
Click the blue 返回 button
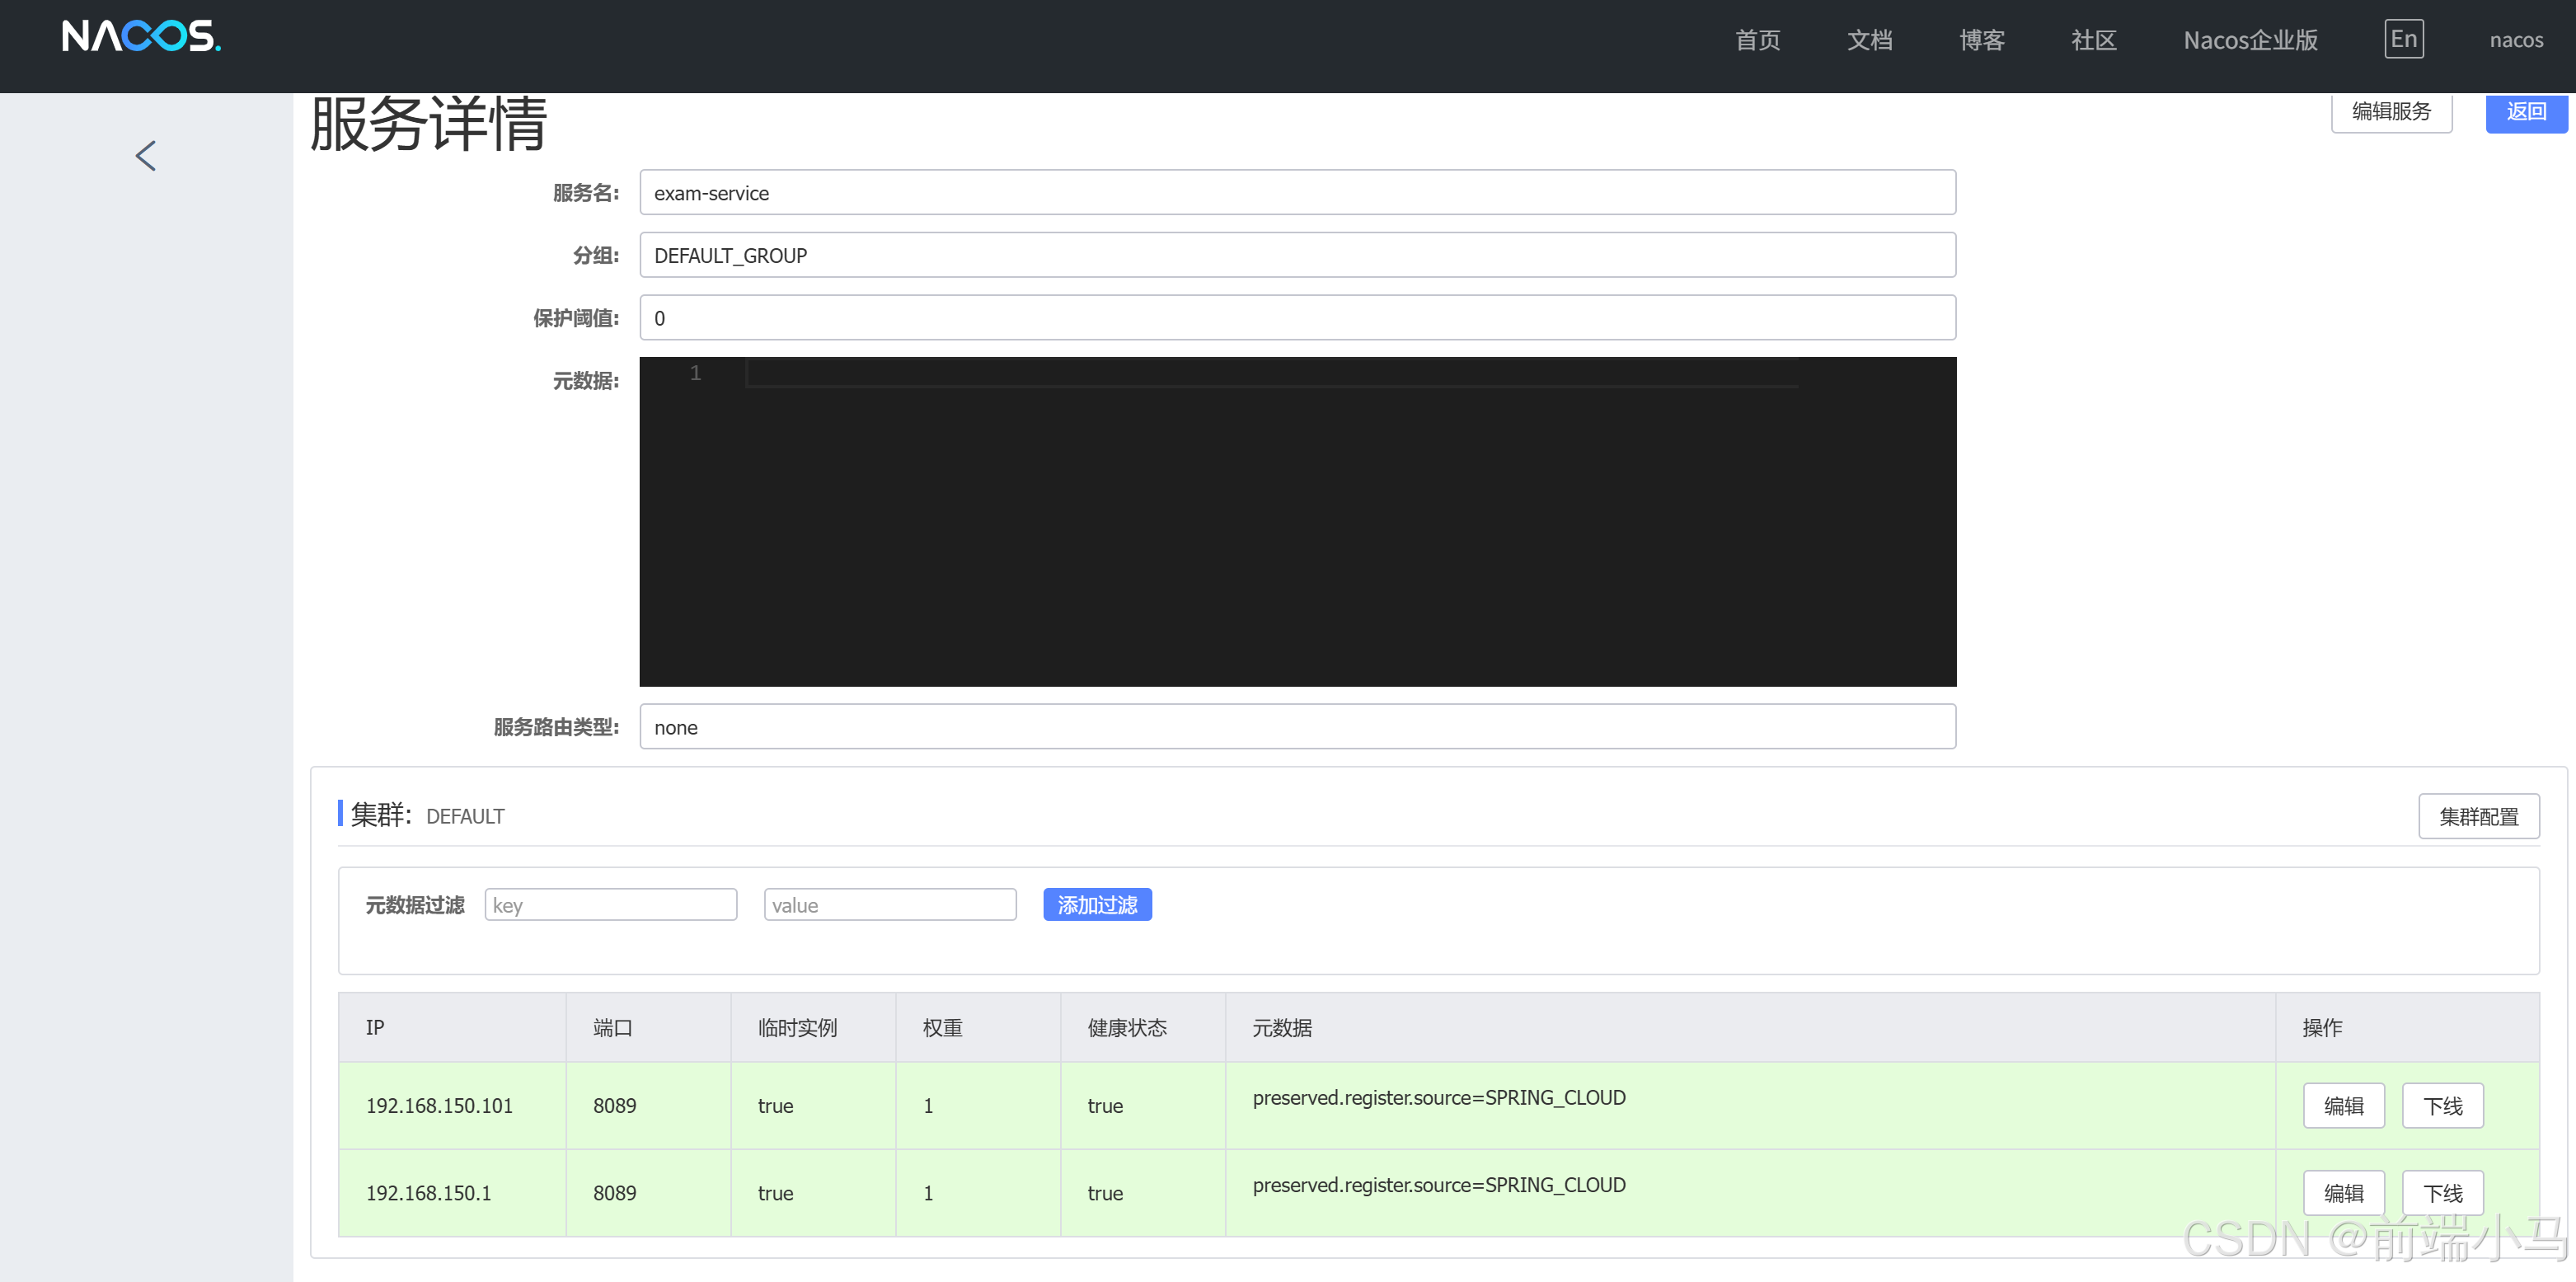2525,112
